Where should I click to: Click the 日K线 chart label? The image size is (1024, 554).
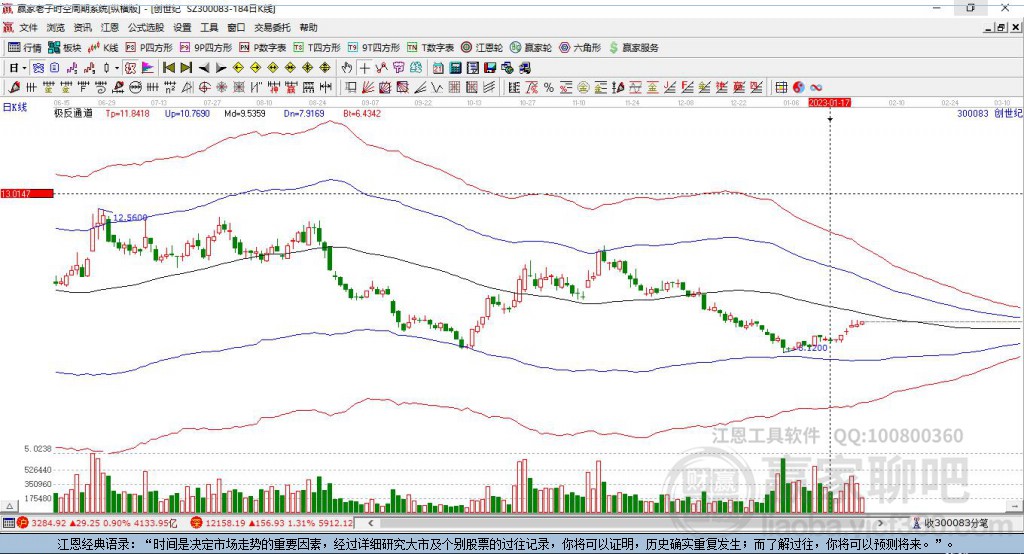point(15,106)
